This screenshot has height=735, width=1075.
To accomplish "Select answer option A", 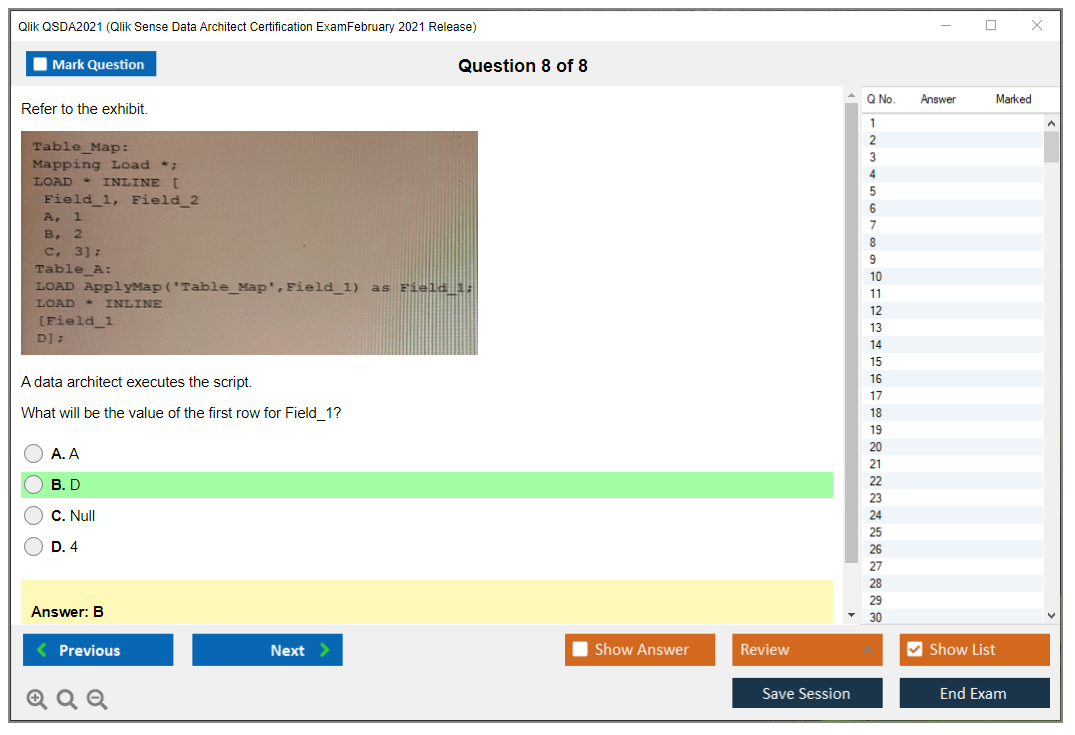I will [34, 454].
